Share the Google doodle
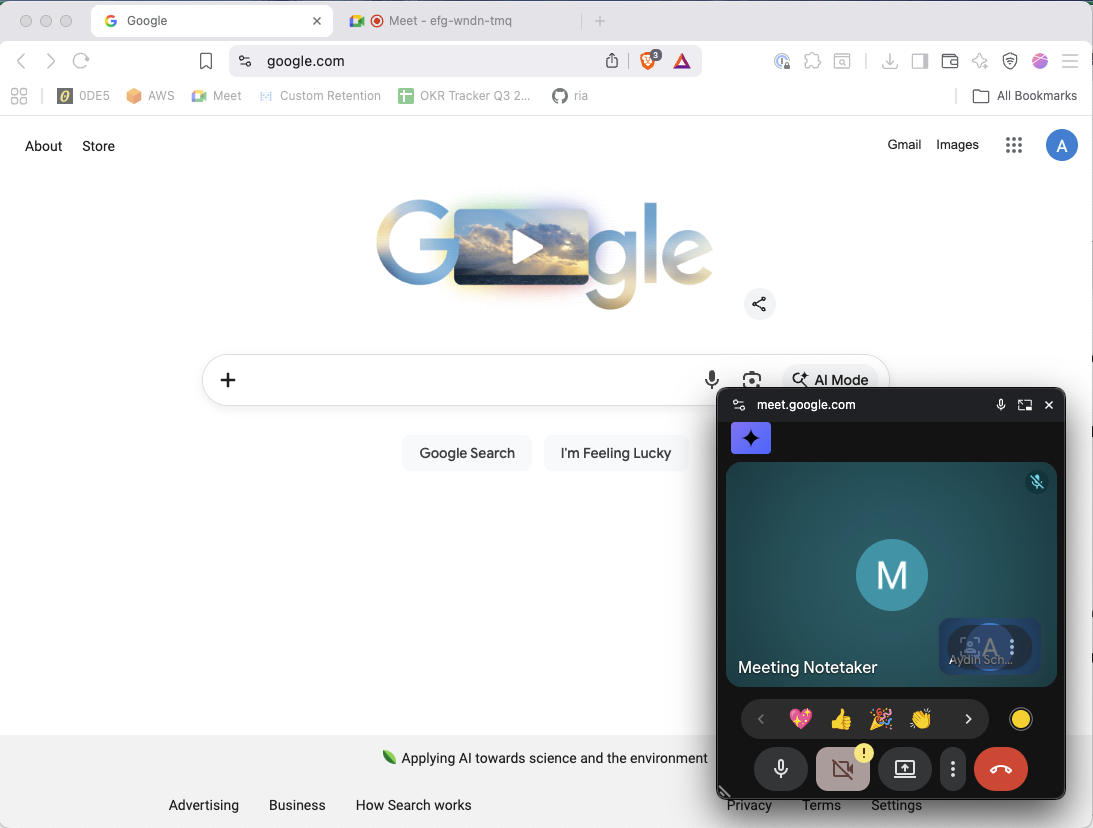Screen dimensions: 1093x828 click(759, 304)
